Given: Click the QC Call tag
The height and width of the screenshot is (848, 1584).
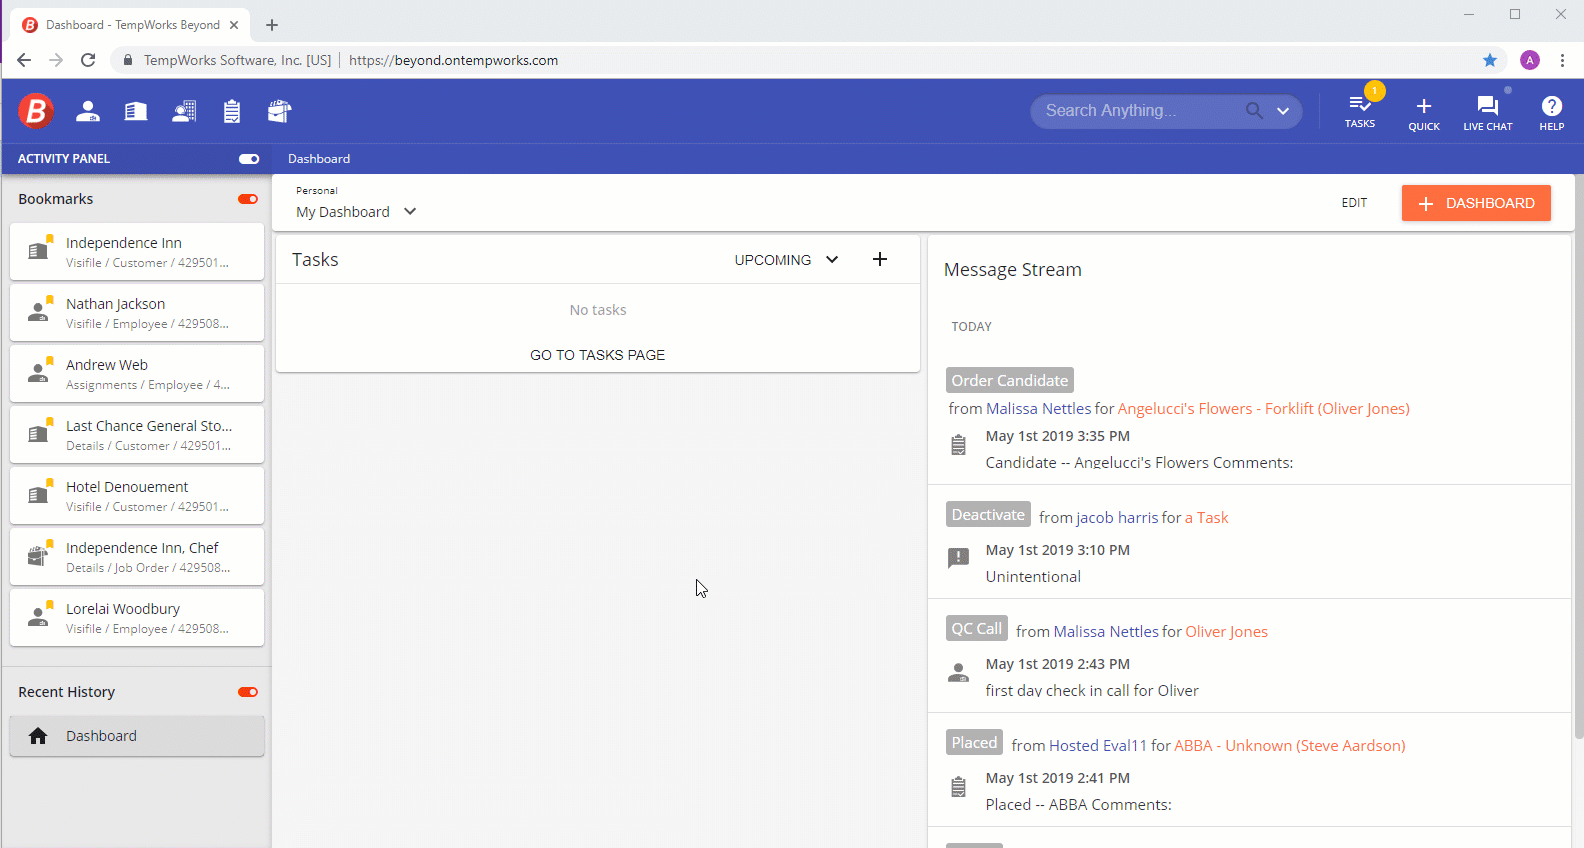Looking at the screenshot, I should 977,629.
